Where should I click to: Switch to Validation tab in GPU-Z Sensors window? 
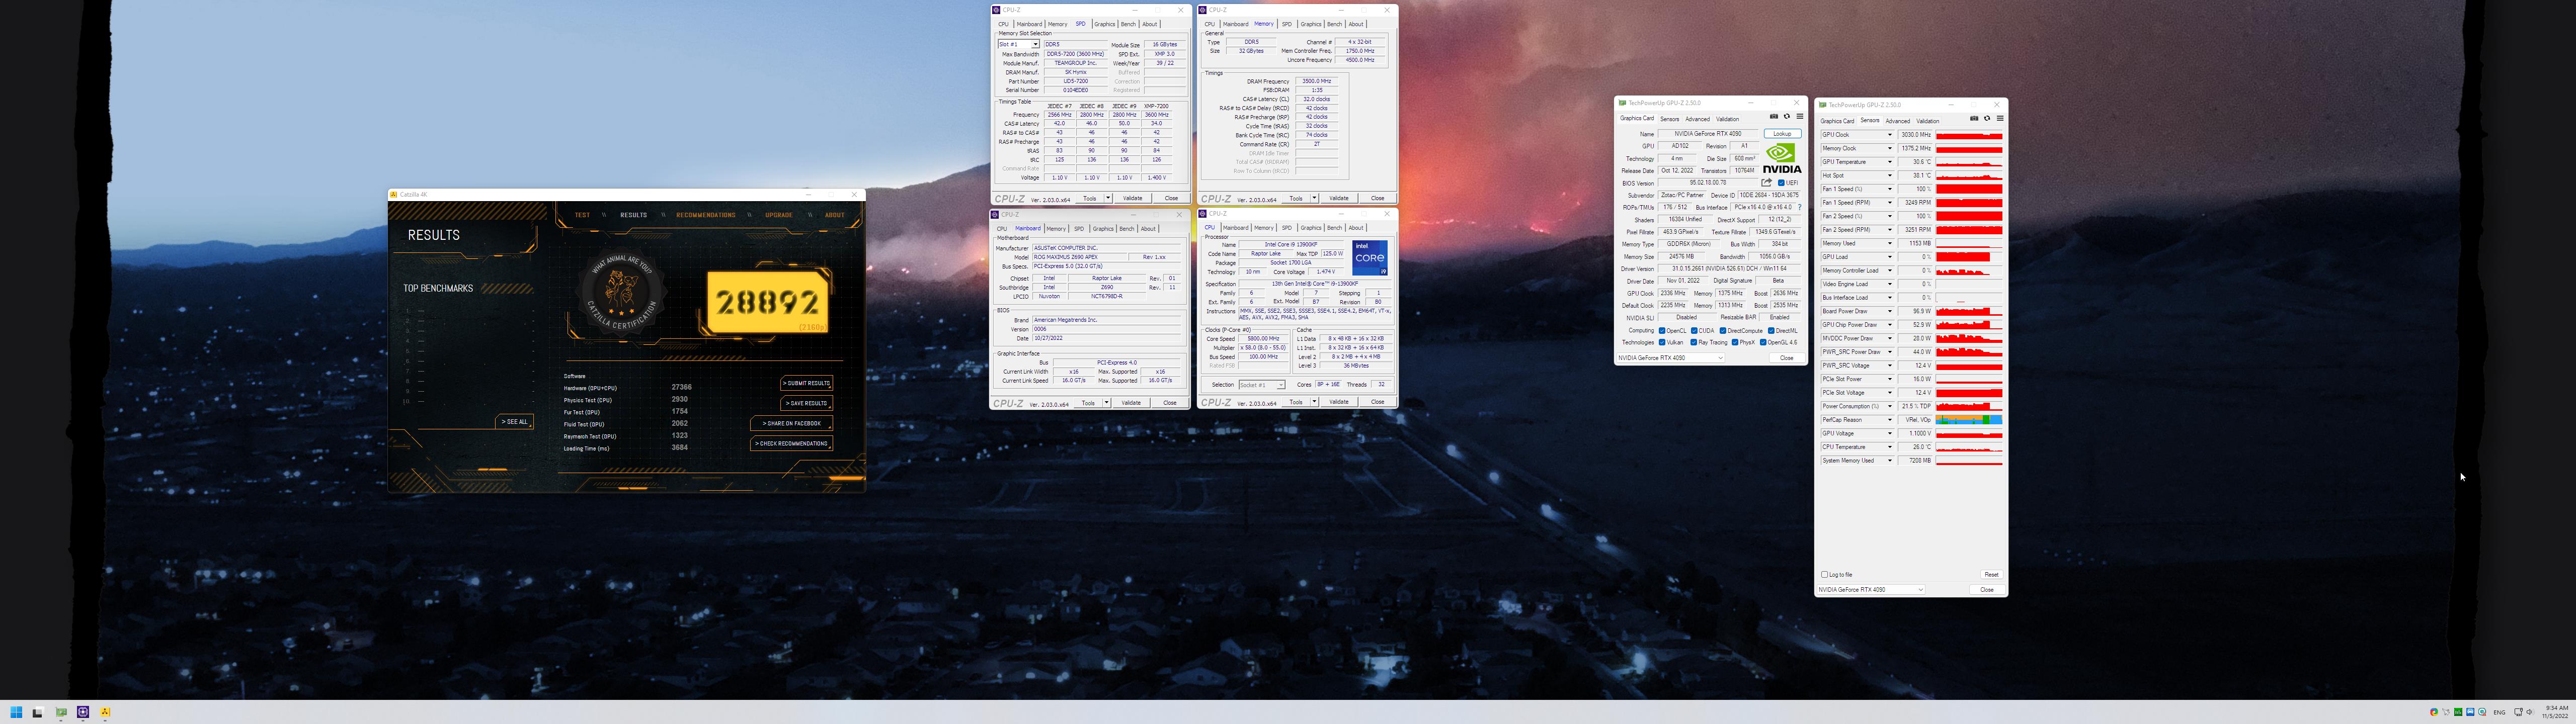(x=1928, y=121)
